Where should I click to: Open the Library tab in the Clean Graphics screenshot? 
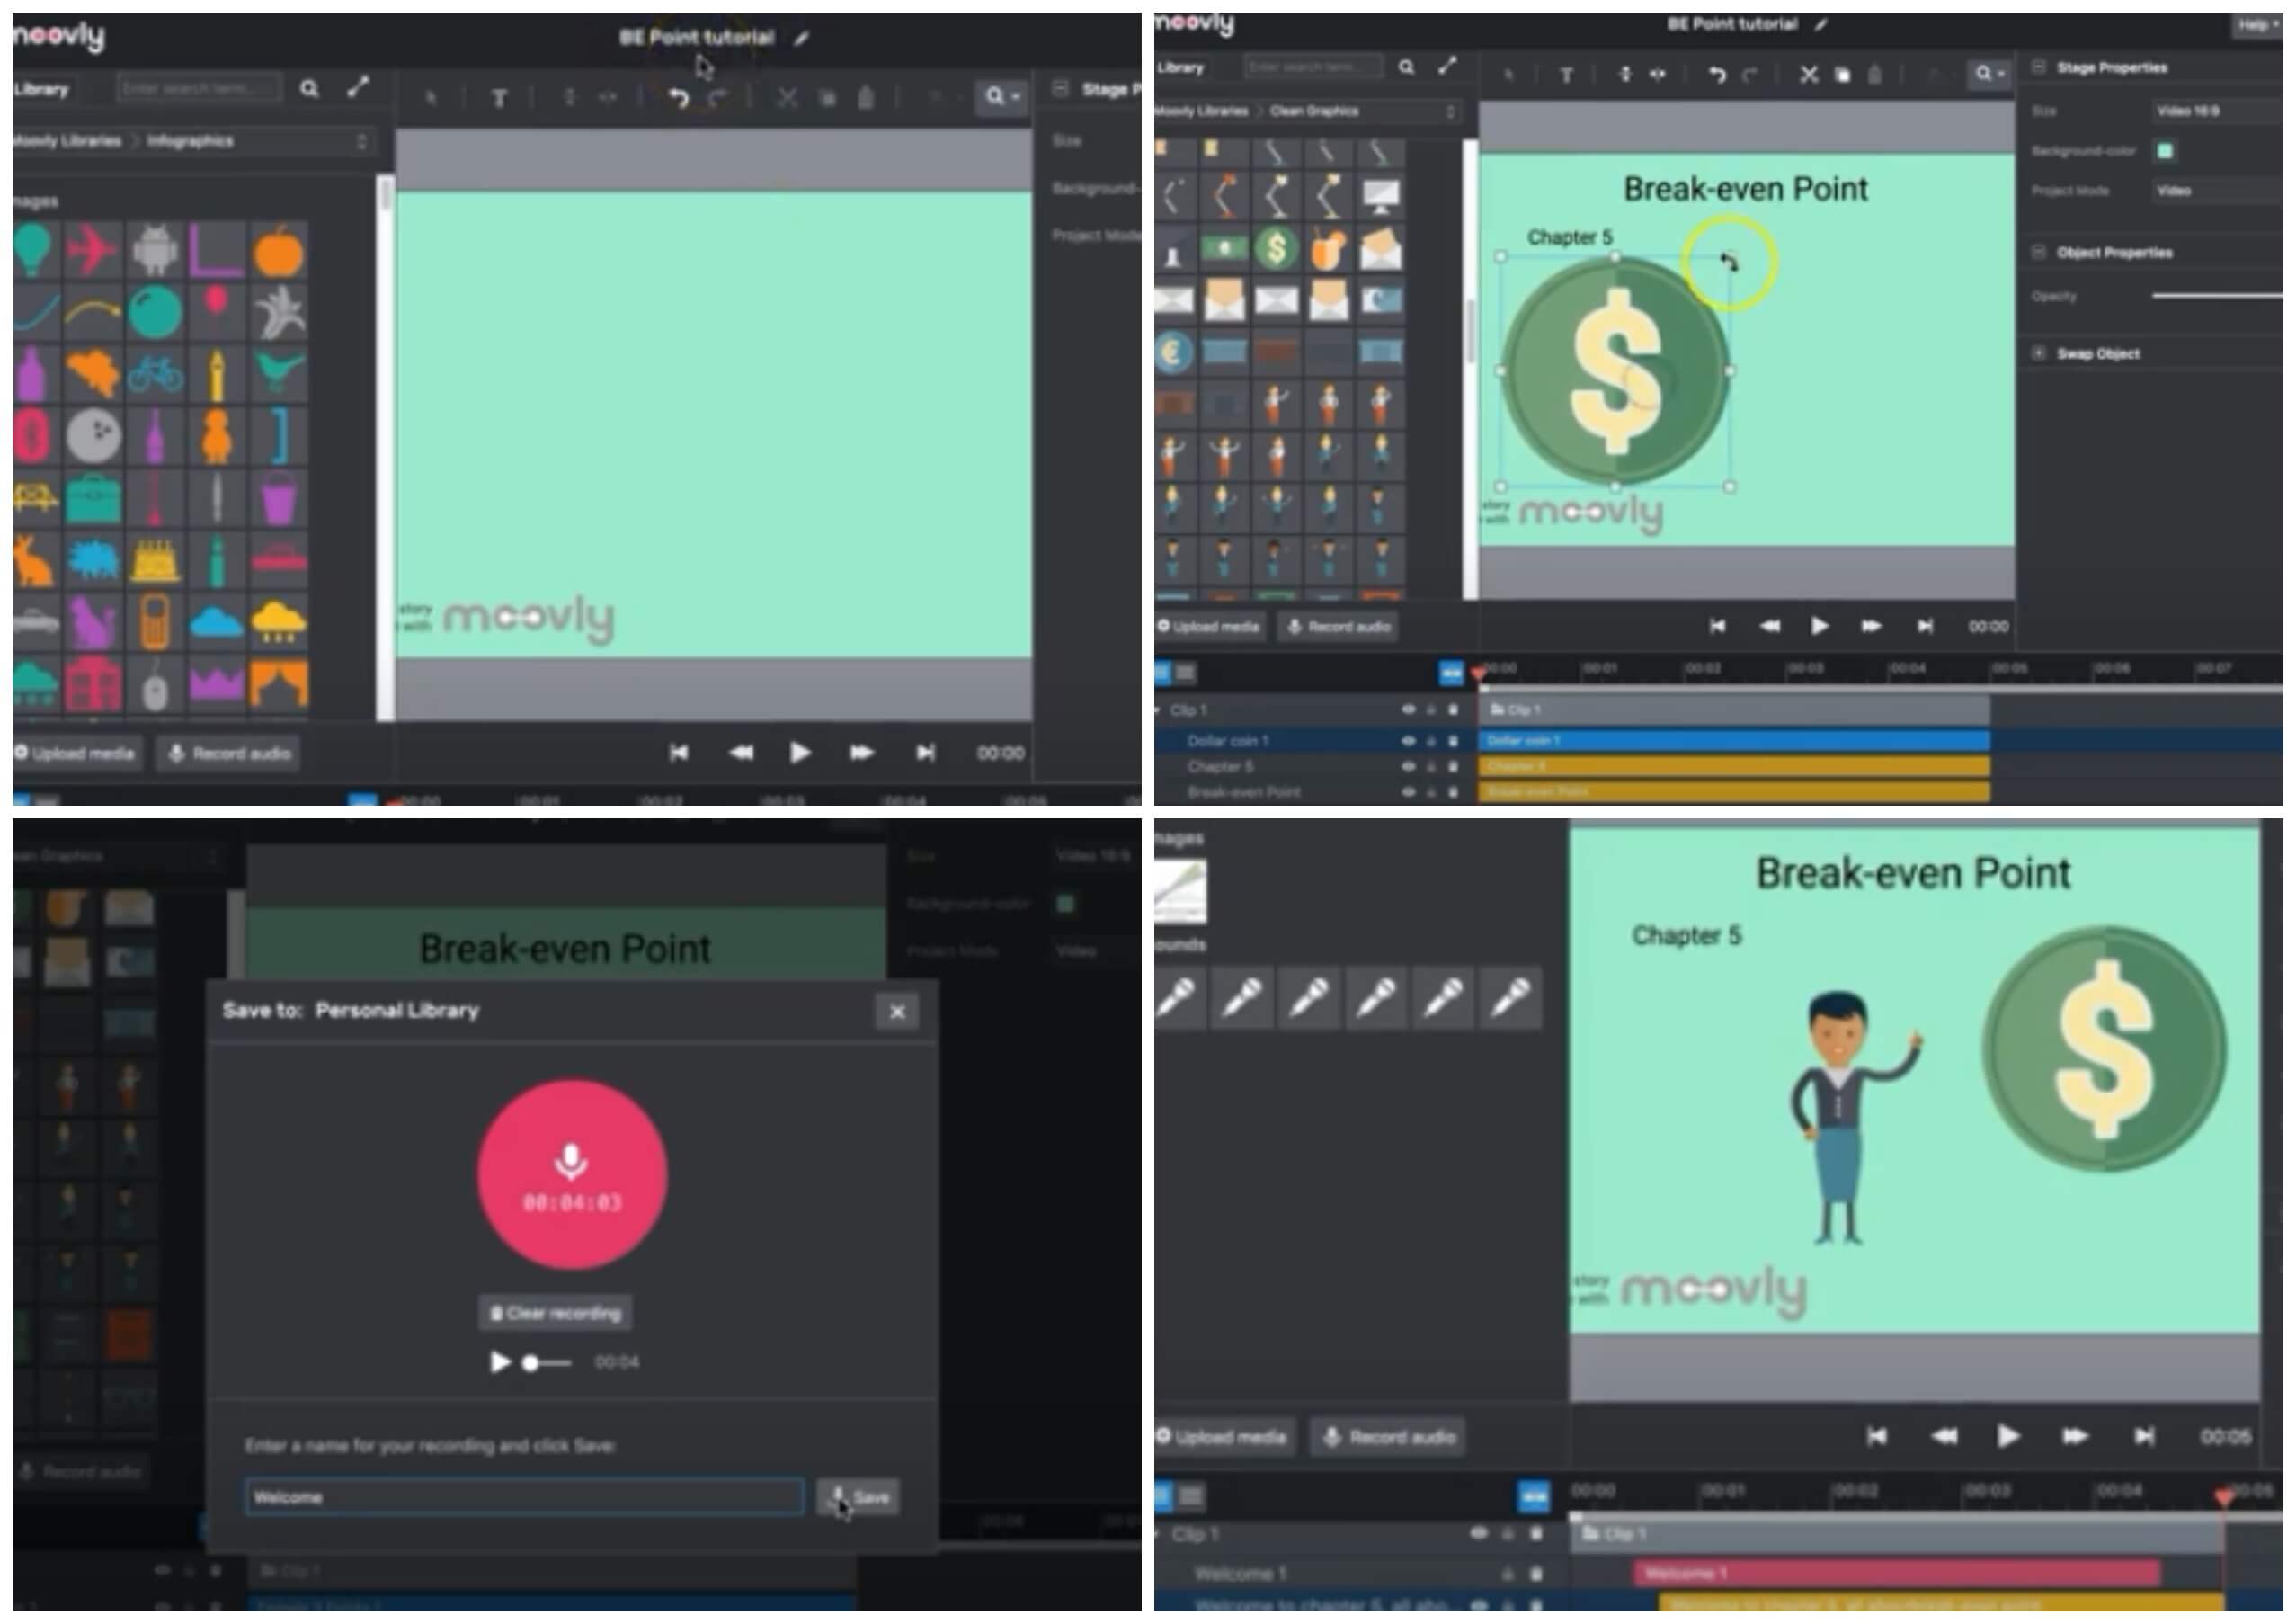tap(1181, 67)
